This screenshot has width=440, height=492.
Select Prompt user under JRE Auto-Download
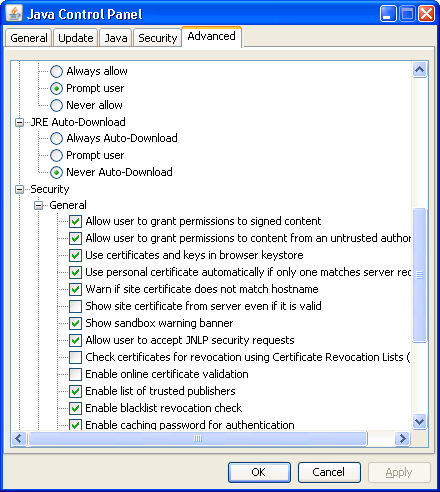pyautogui.click(x=56, y=155)
